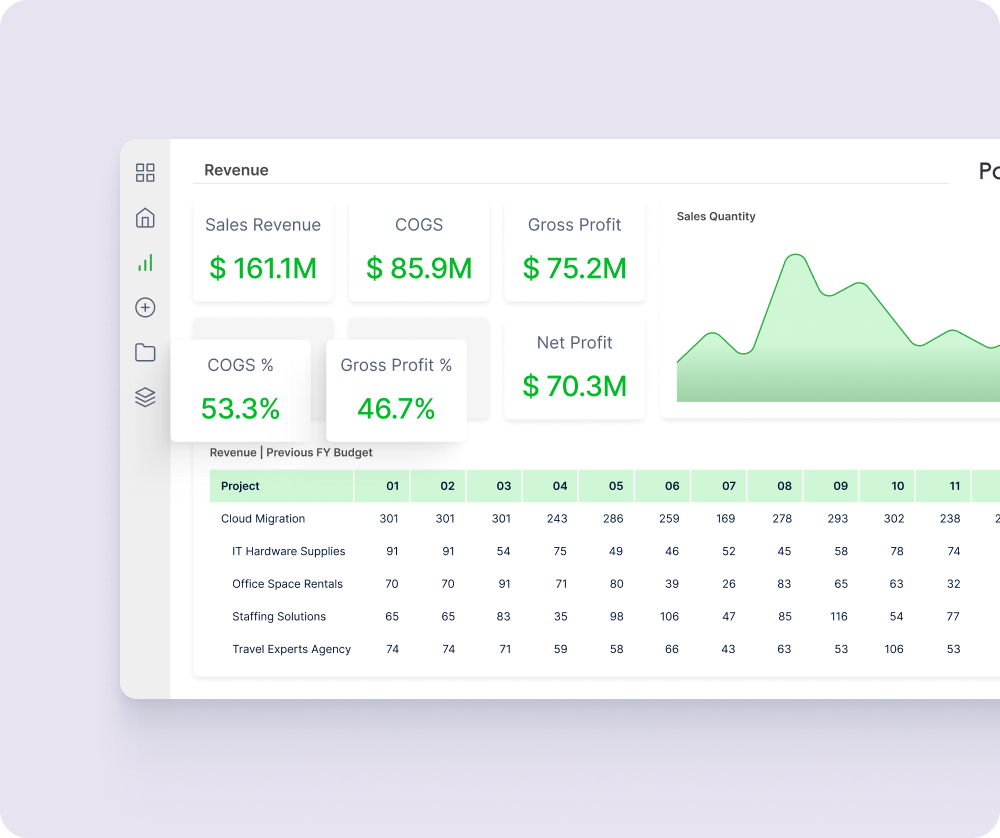Select the layers stack icon at sidebar bottom

point(145,396)
